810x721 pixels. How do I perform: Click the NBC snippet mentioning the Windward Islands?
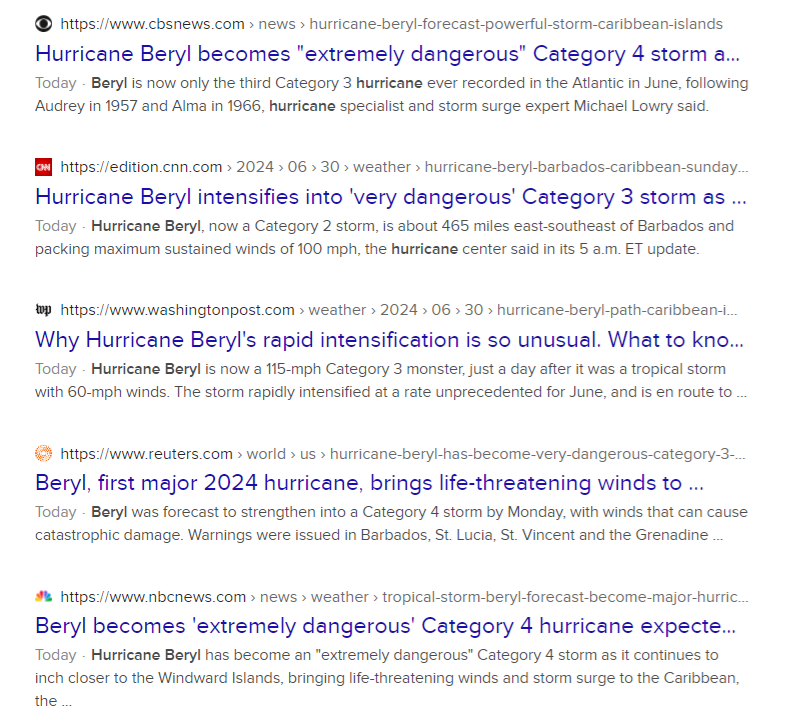(390, 667)
